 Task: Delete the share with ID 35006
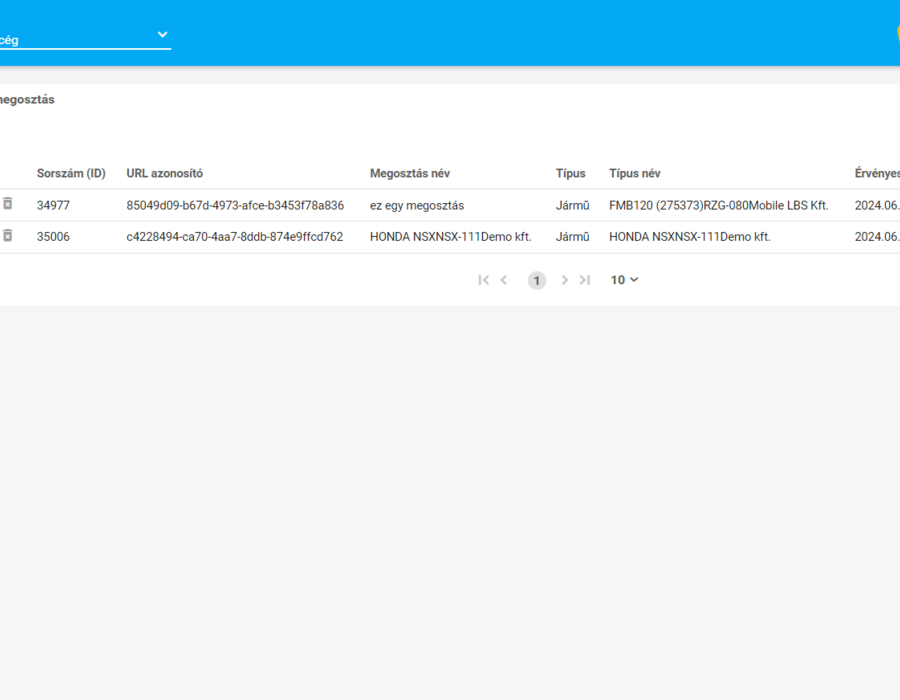[7, 235]
